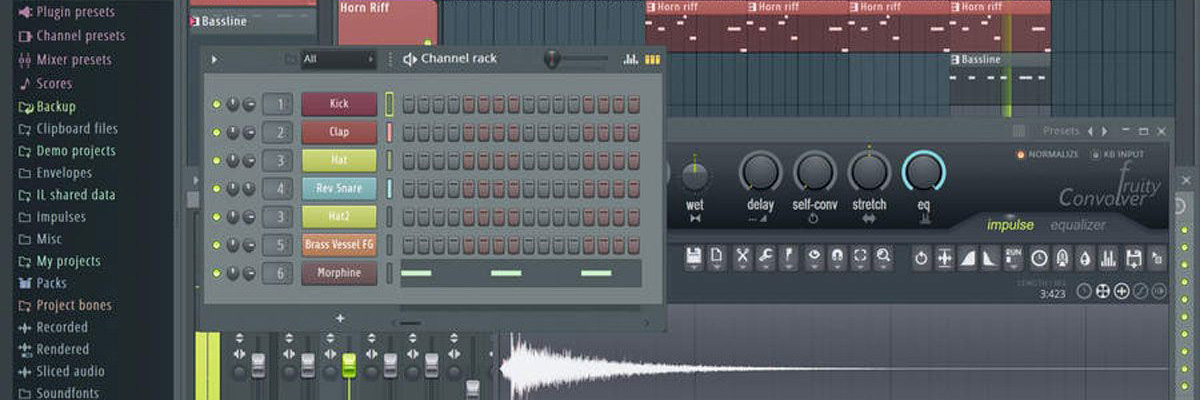The height and width of the screenshot is (400, 1200).
Task: Click the center/normalize crosshair icon in Convolver toolbar
Action: pyautogui.click(x=945, y=258)
